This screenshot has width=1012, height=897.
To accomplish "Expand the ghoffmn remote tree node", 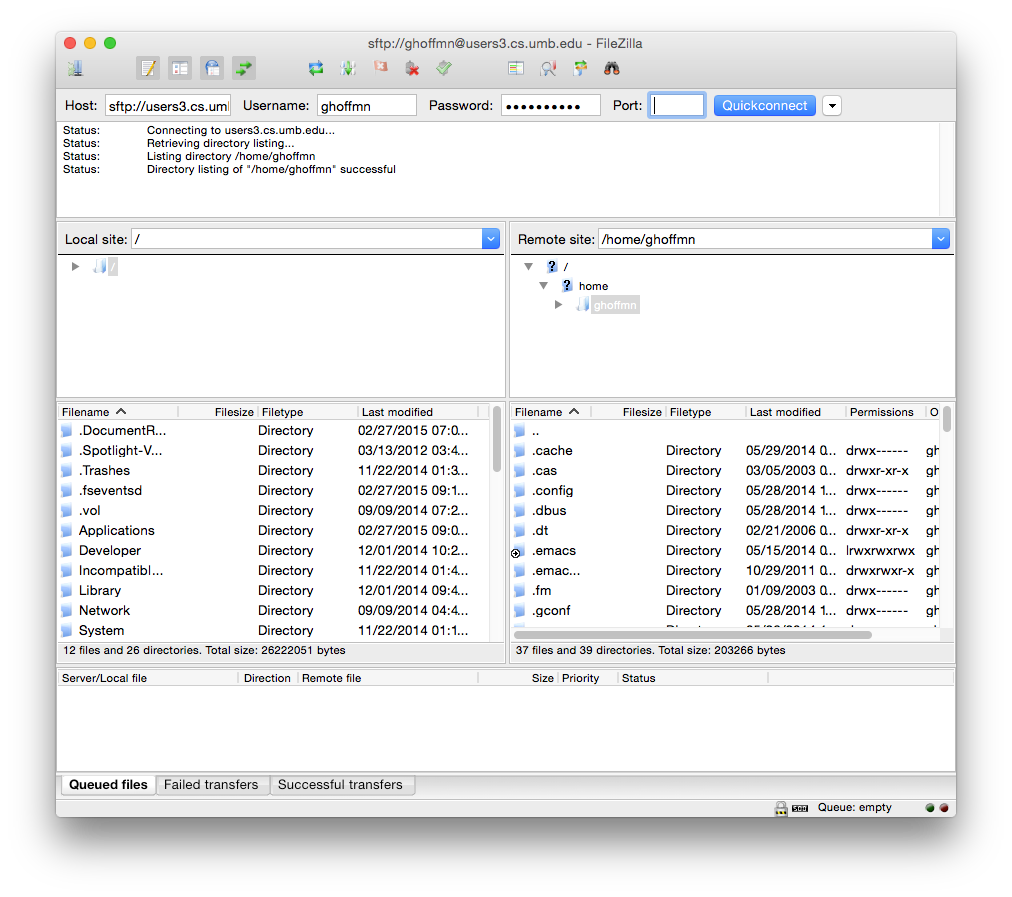I will [x=558, y=305].
